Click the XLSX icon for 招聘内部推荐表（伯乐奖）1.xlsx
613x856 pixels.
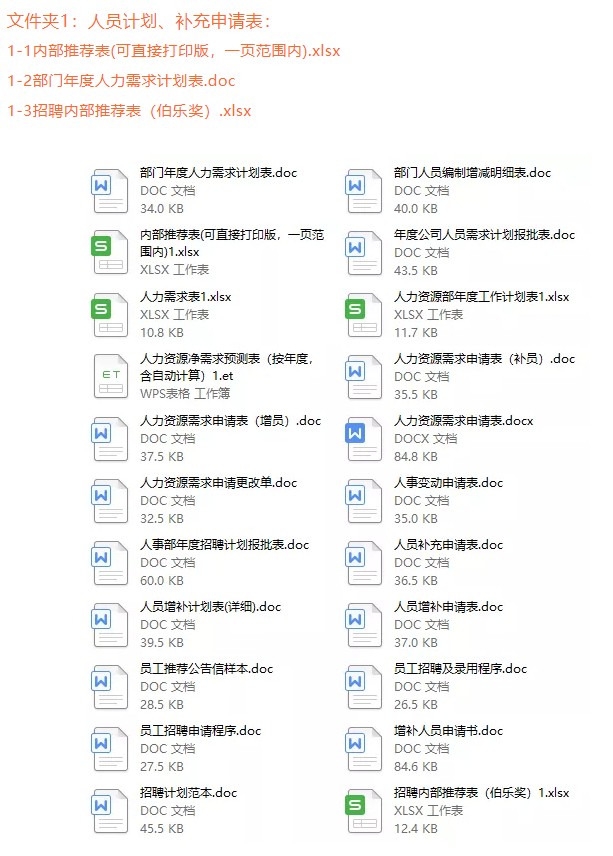pos(364,810)
